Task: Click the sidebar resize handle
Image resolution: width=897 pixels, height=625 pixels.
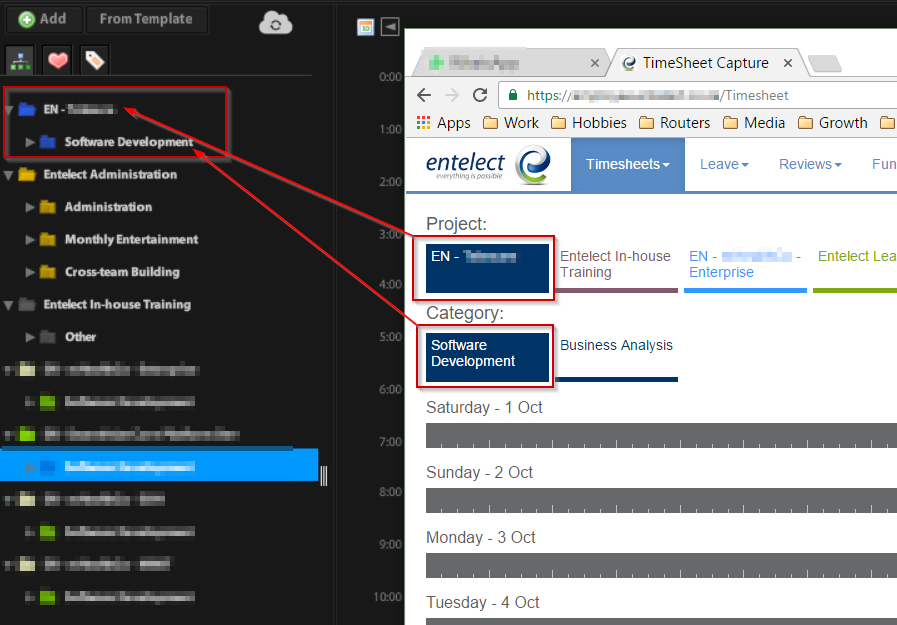Action: click(x=324, y=476)
